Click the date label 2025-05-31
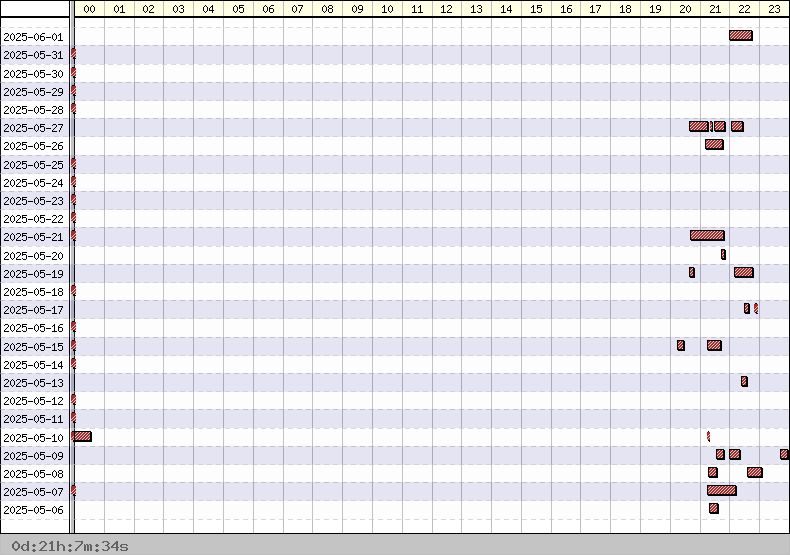Viewport: 790px width, 555px height. (33, 55)
